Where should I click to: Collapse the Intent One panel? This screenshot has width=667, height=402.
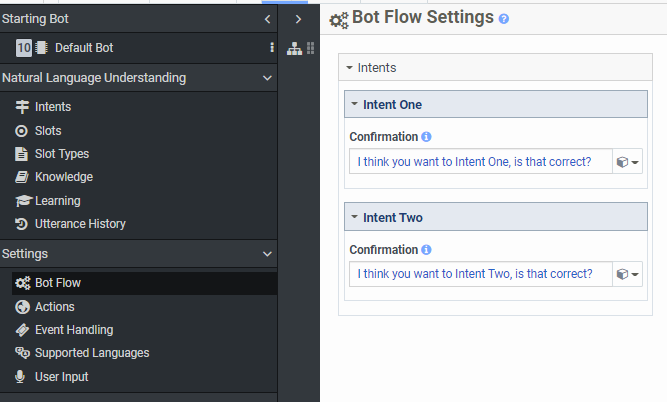[x=353, y=105]
